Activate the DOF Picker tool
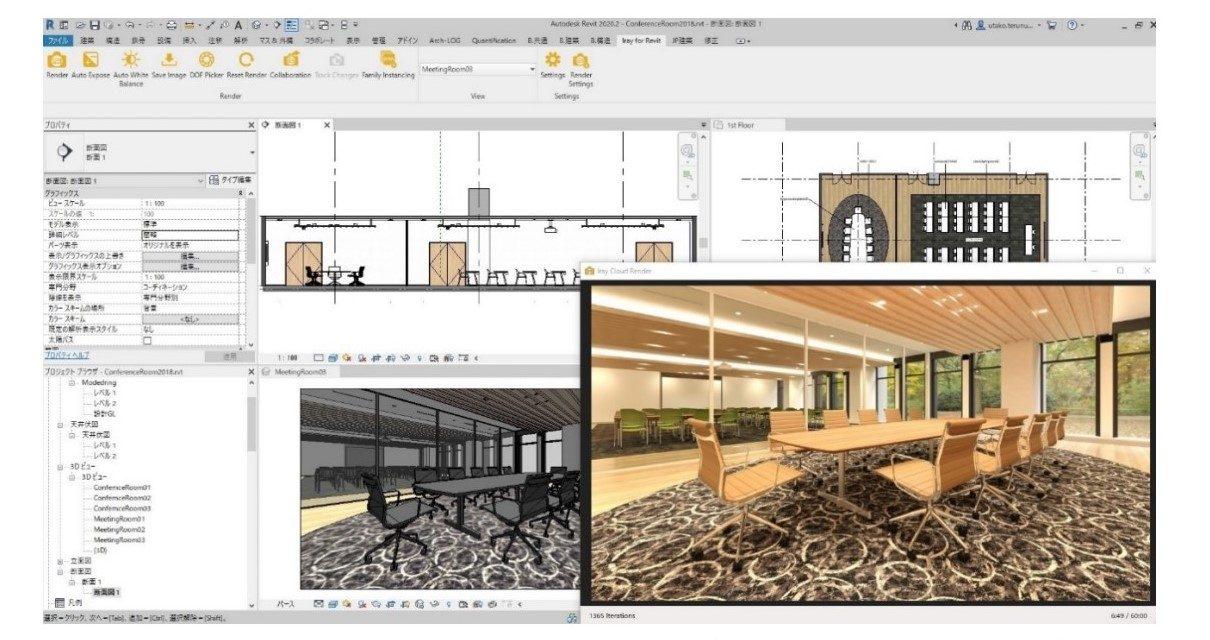The height and width of the screenshot is (640, 1210). tap(206, 61)
